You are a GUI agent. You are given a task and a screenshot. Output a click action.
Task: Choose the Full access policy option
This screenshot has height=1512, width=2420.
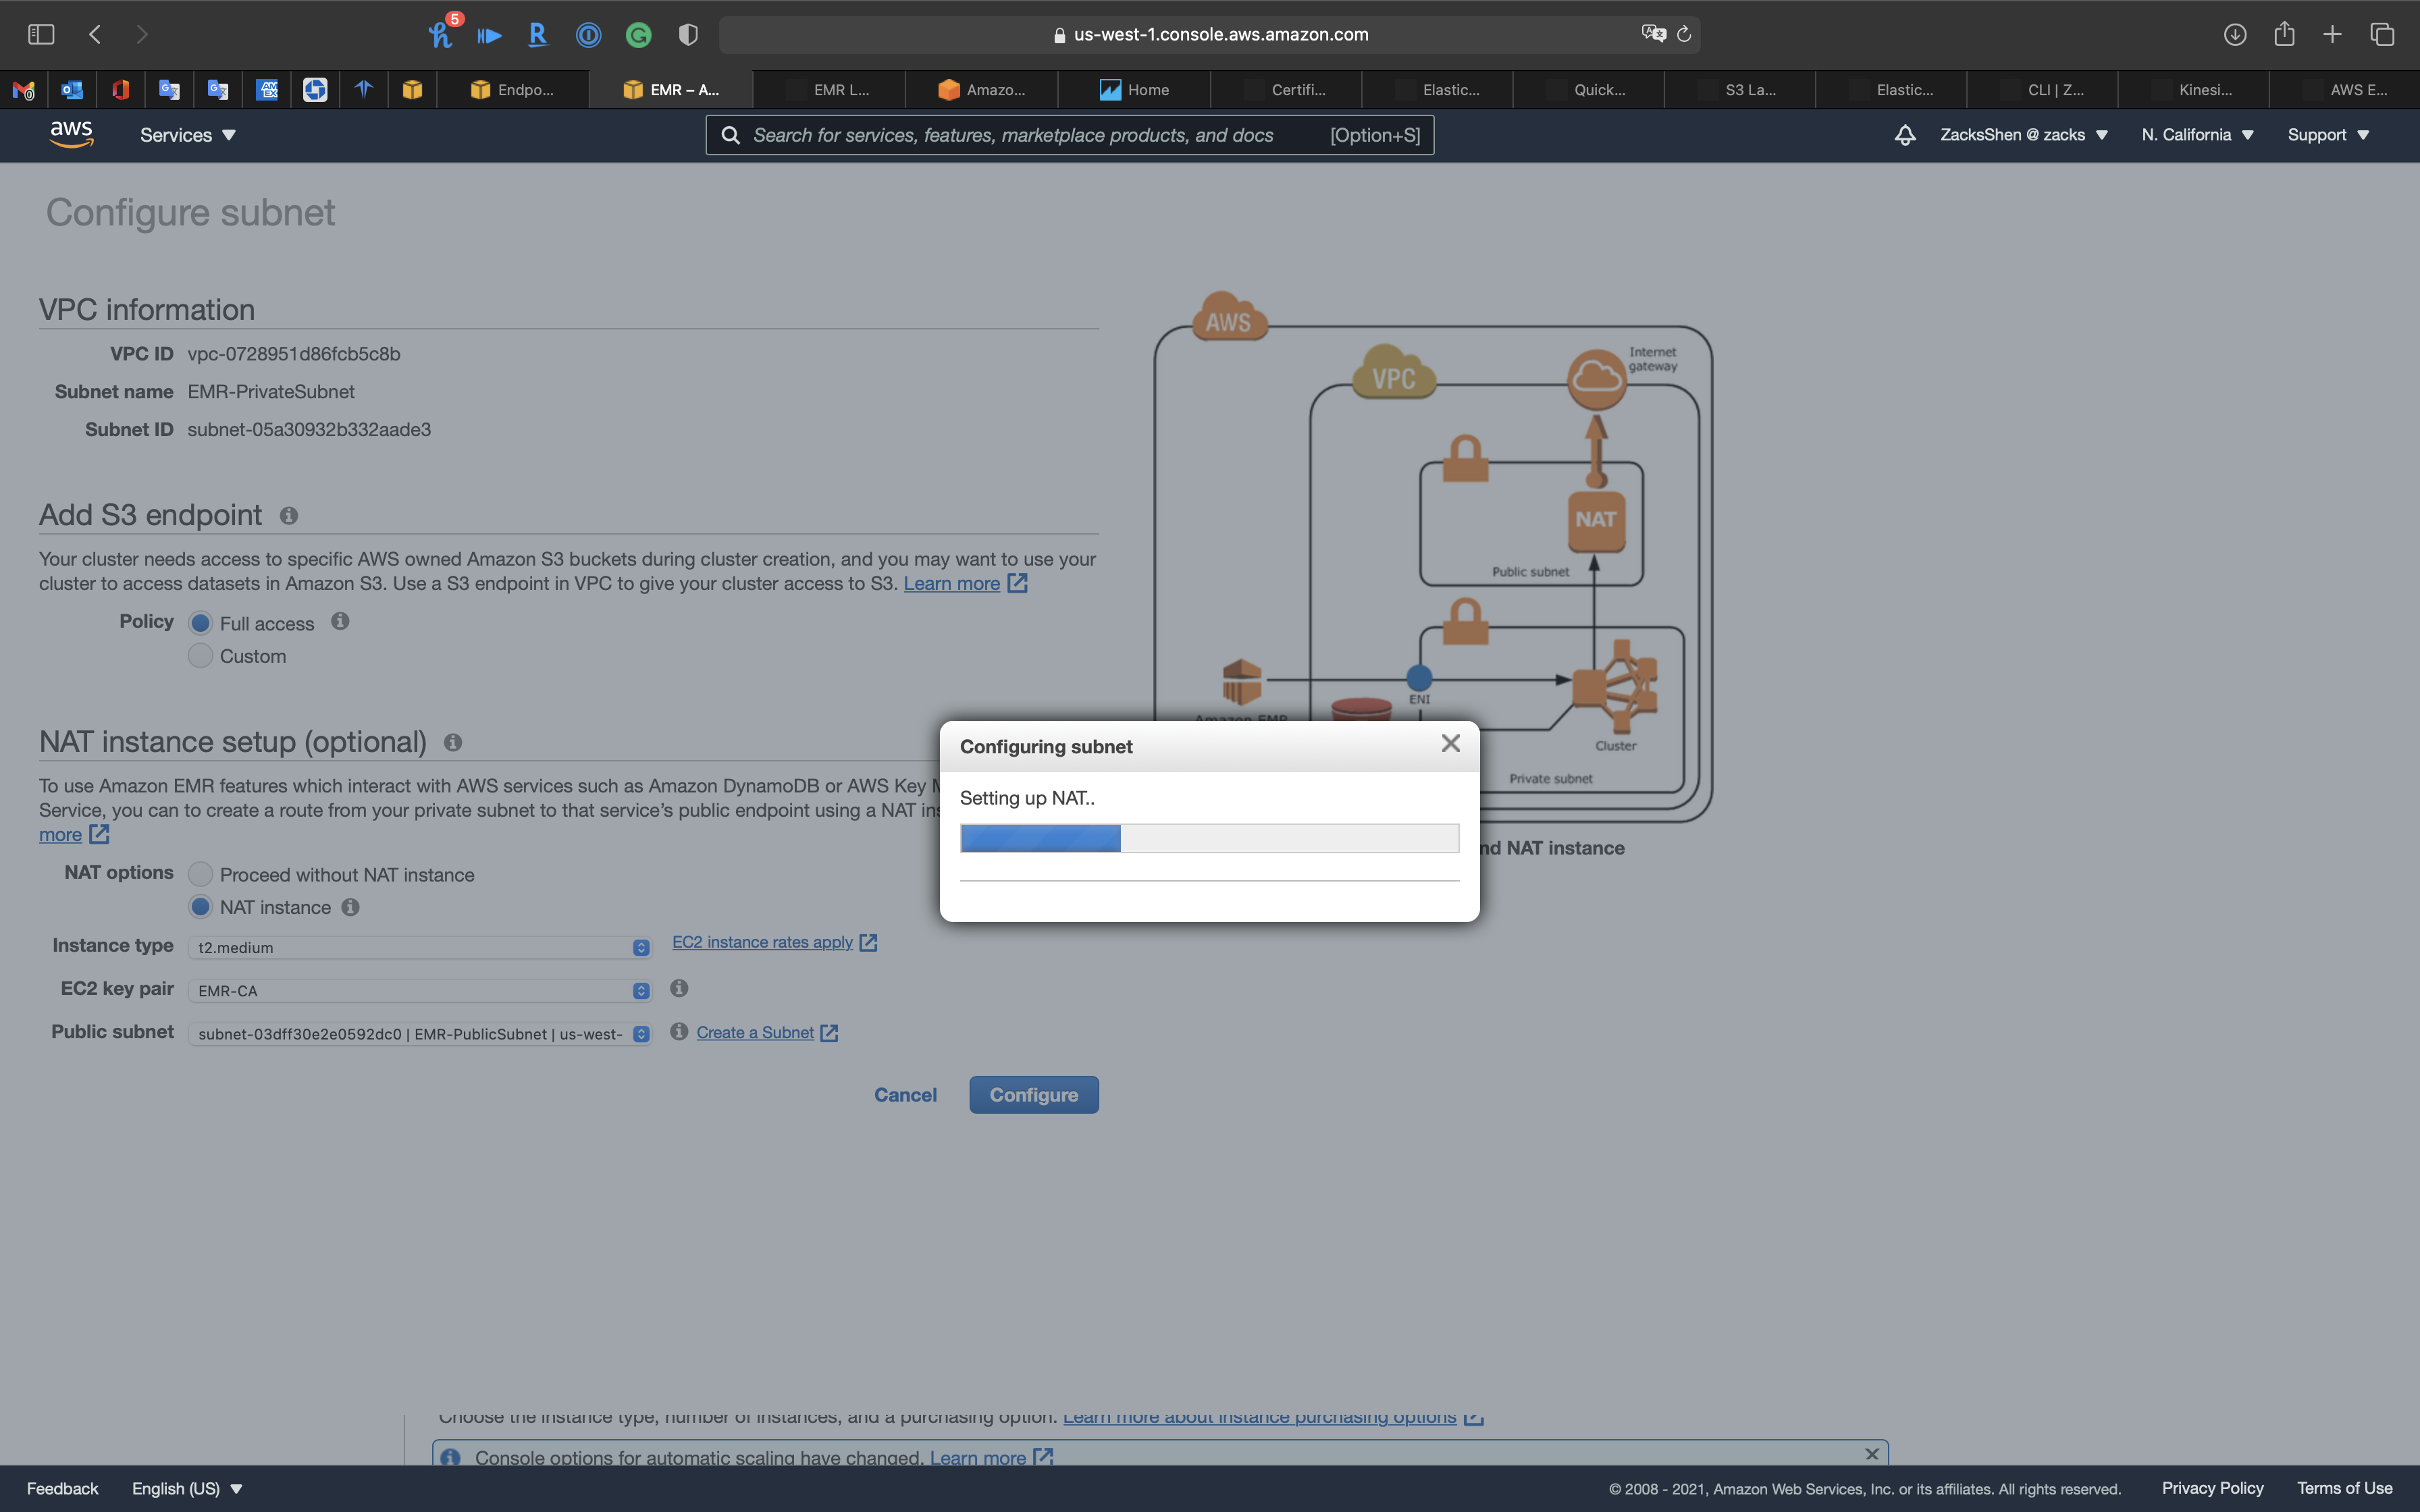pyautogui.click(x=201, y=623)
